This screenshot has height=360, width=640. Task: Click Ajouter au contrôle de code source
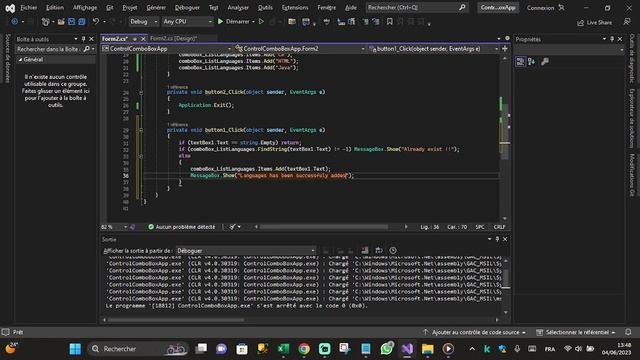[x=475, y=332]
